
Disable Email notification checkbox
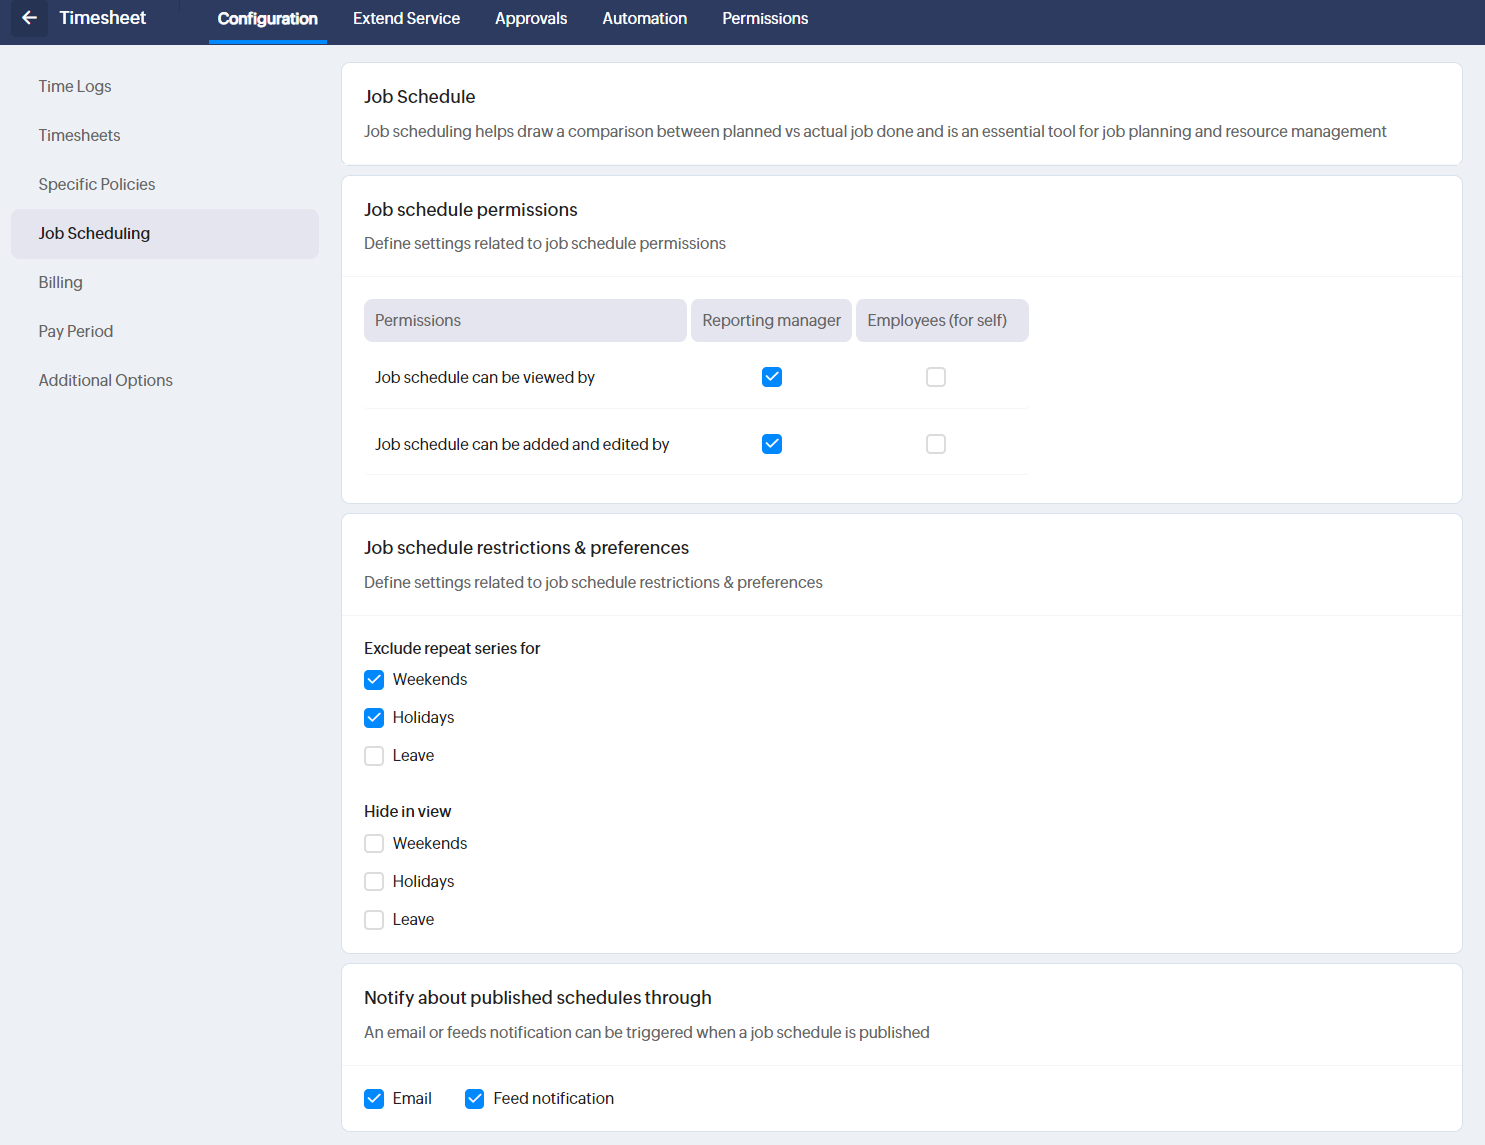click(x=374, y=1099)
